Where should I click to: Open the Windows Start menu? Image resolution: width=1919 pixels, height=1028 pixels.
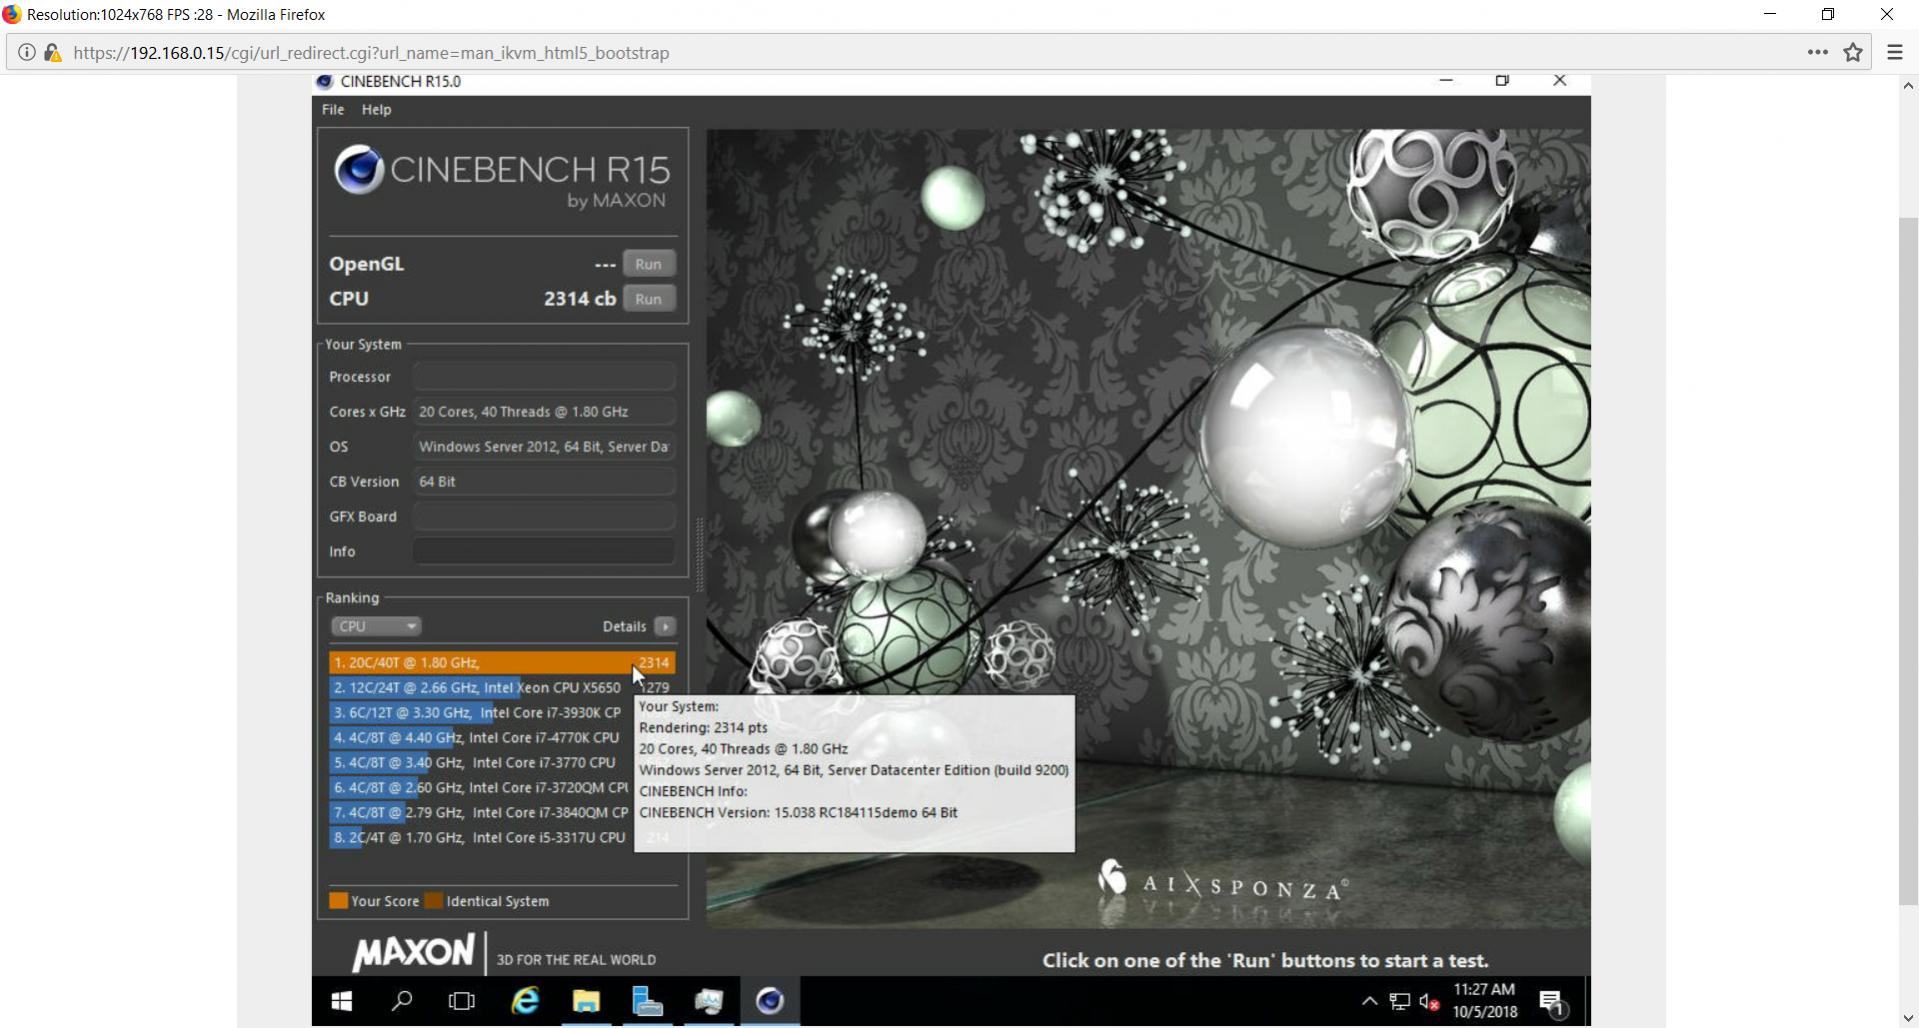tap(341, 1001)
